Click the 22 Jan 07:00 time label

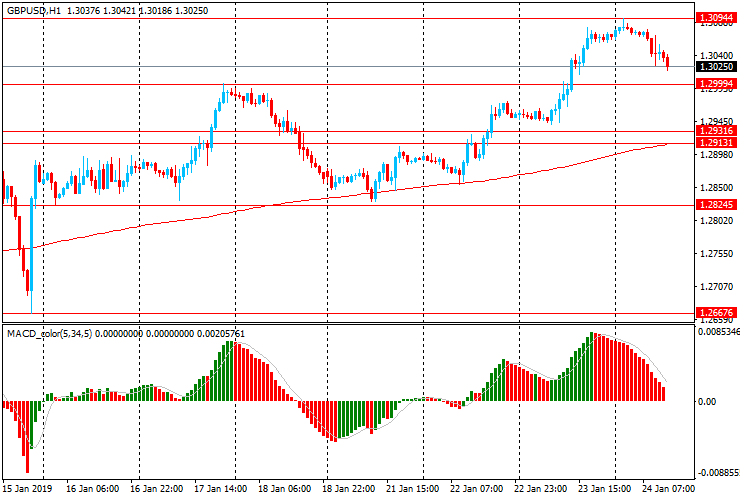point(477,488)
